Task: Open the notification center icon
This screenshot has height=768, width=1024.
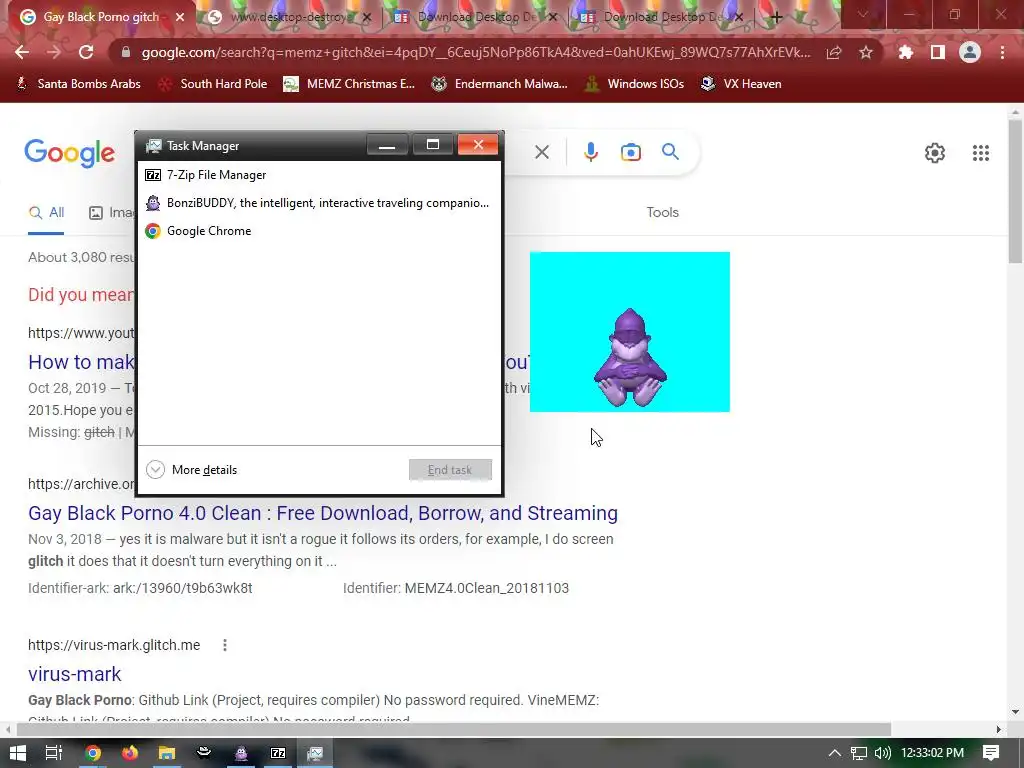Action: click(991, 753)
